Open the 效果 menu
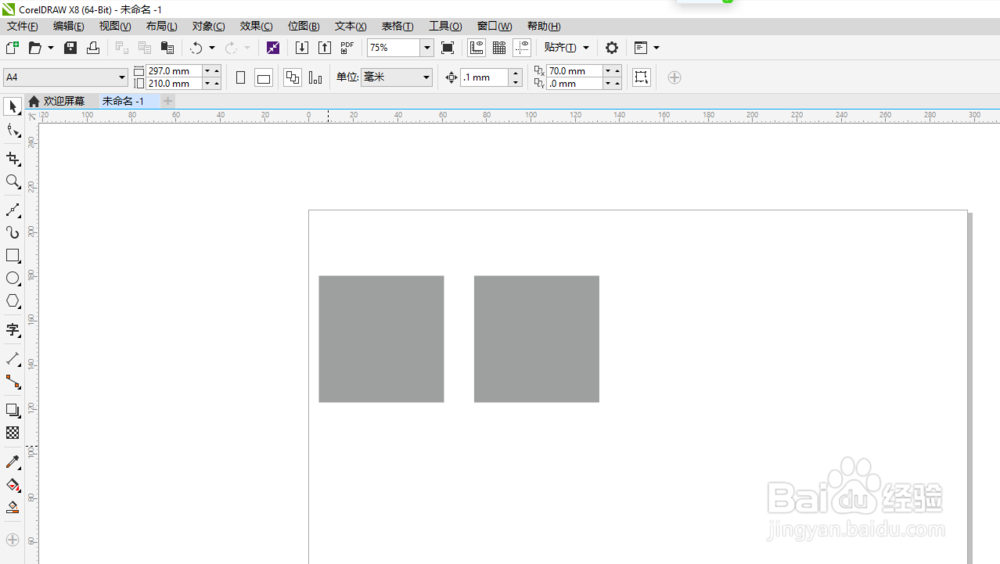Screen dimensions: 1000x564 (x=256, y=26)
